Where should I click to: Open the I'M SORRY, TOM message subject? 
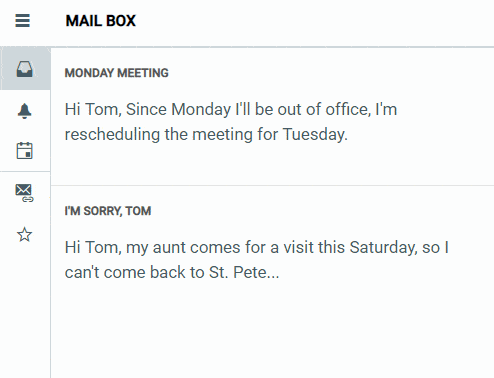click(108, 211)
